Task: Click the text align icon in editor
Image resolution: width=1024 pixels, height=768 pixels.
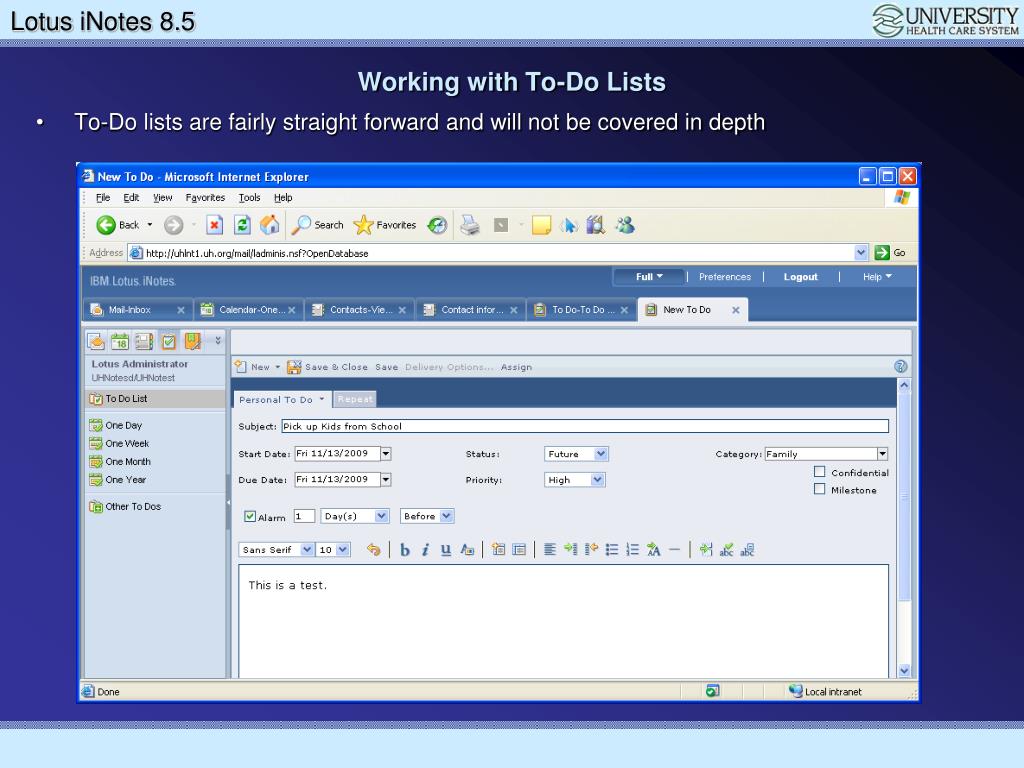Action: [550, 550]
